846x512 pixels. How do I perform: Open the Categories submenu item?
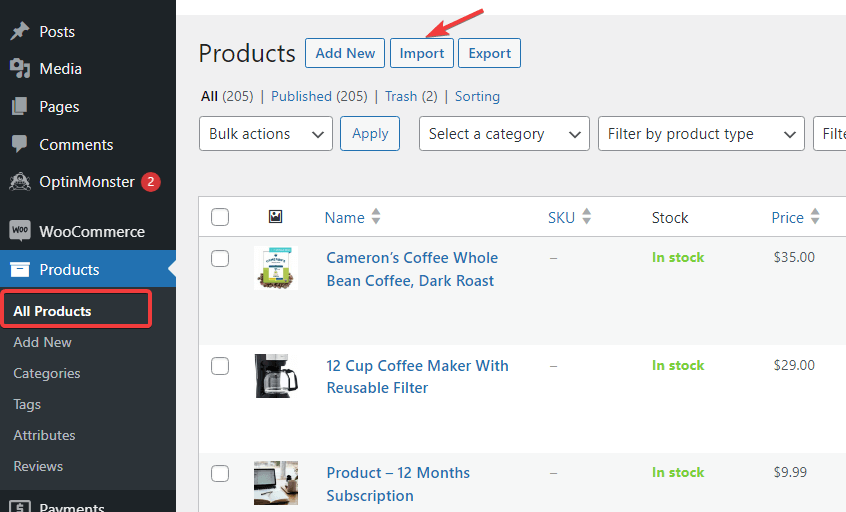46,373
